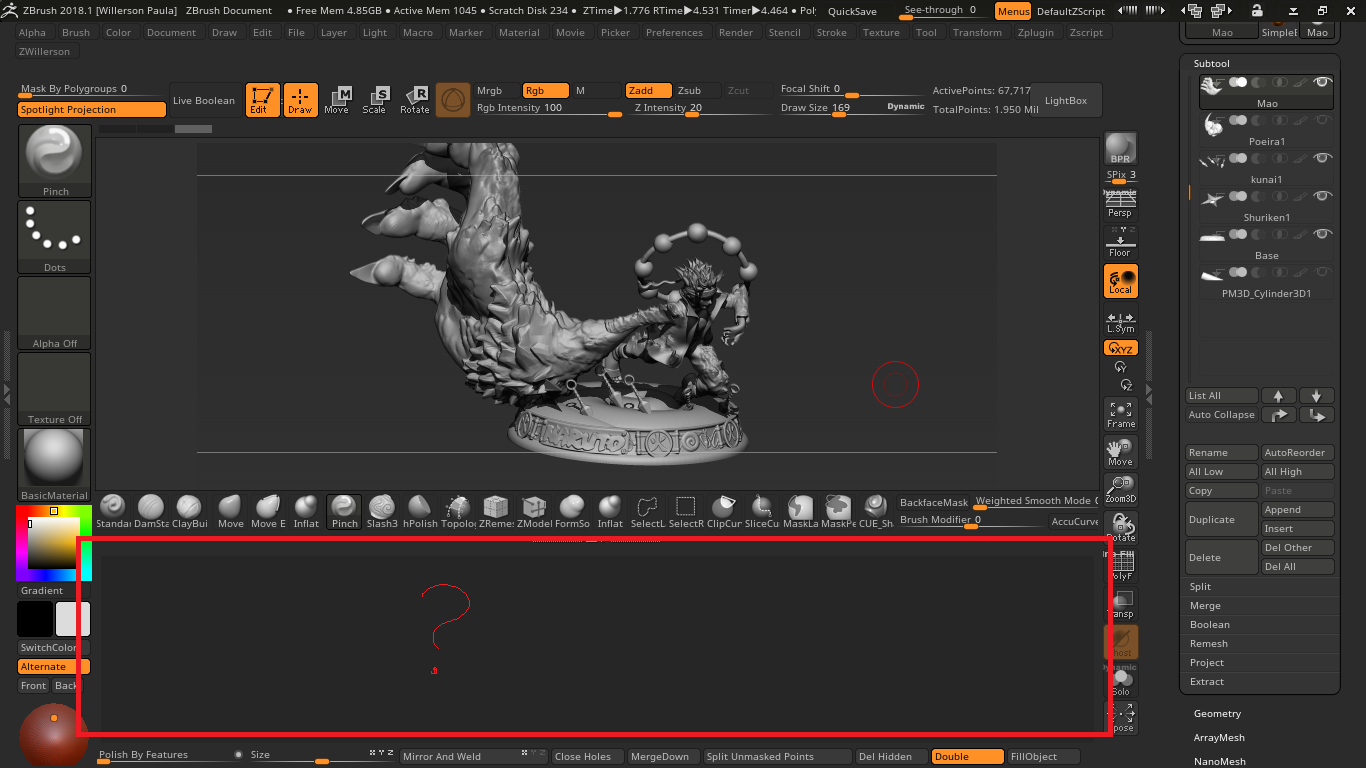Toggle BackfaceMask option

pyautogui.click(x=934, y=502)
